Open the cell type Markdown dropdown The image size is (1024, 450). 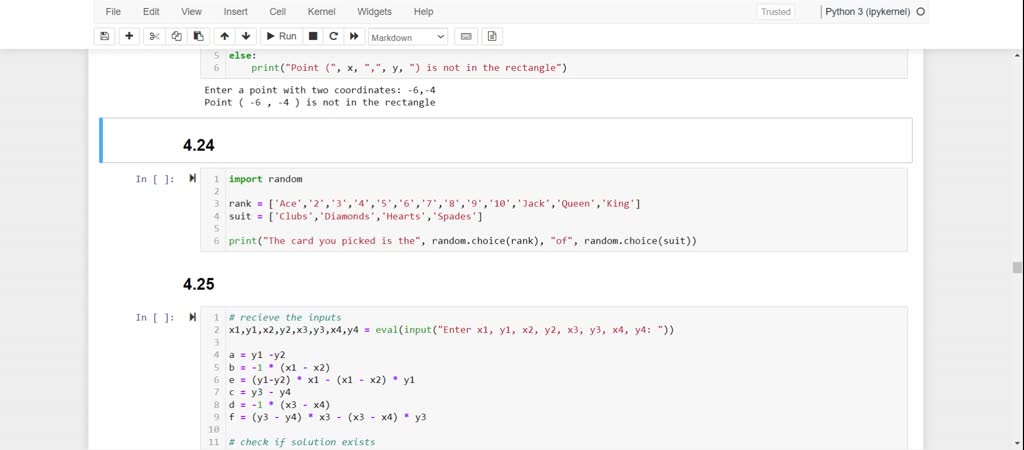pos(408,37)
